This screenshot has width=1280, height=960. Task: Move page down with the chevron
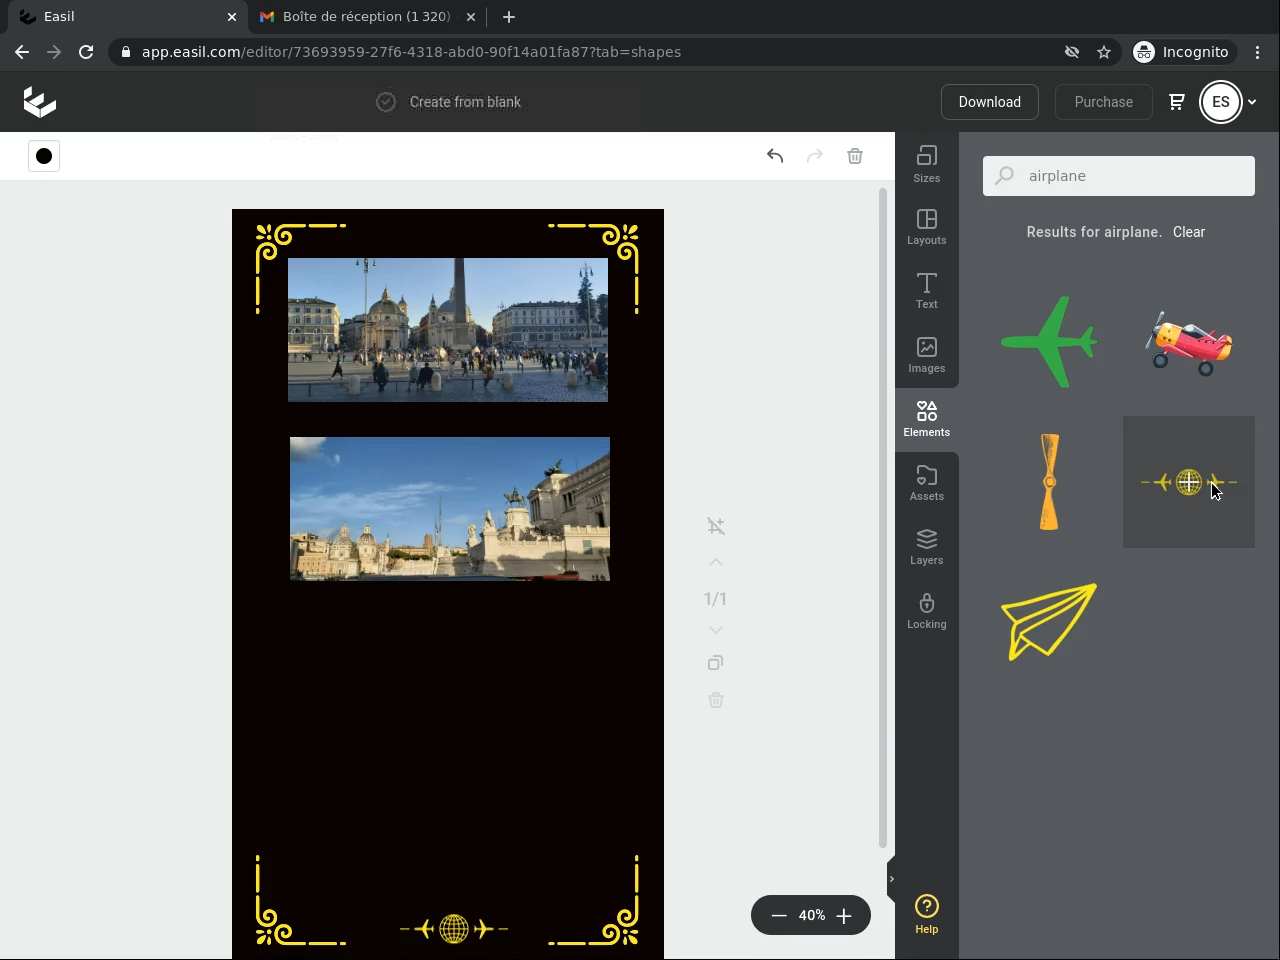coord(716,630)
